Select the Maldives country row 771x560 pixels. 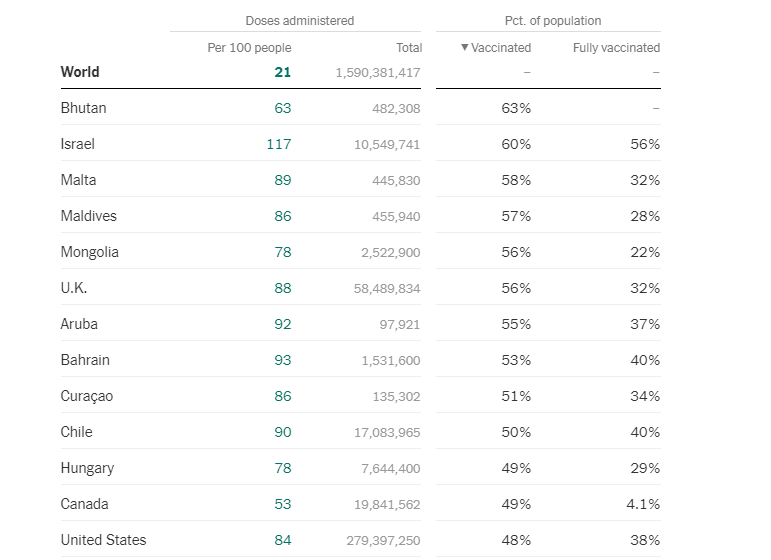coord(88,216)
